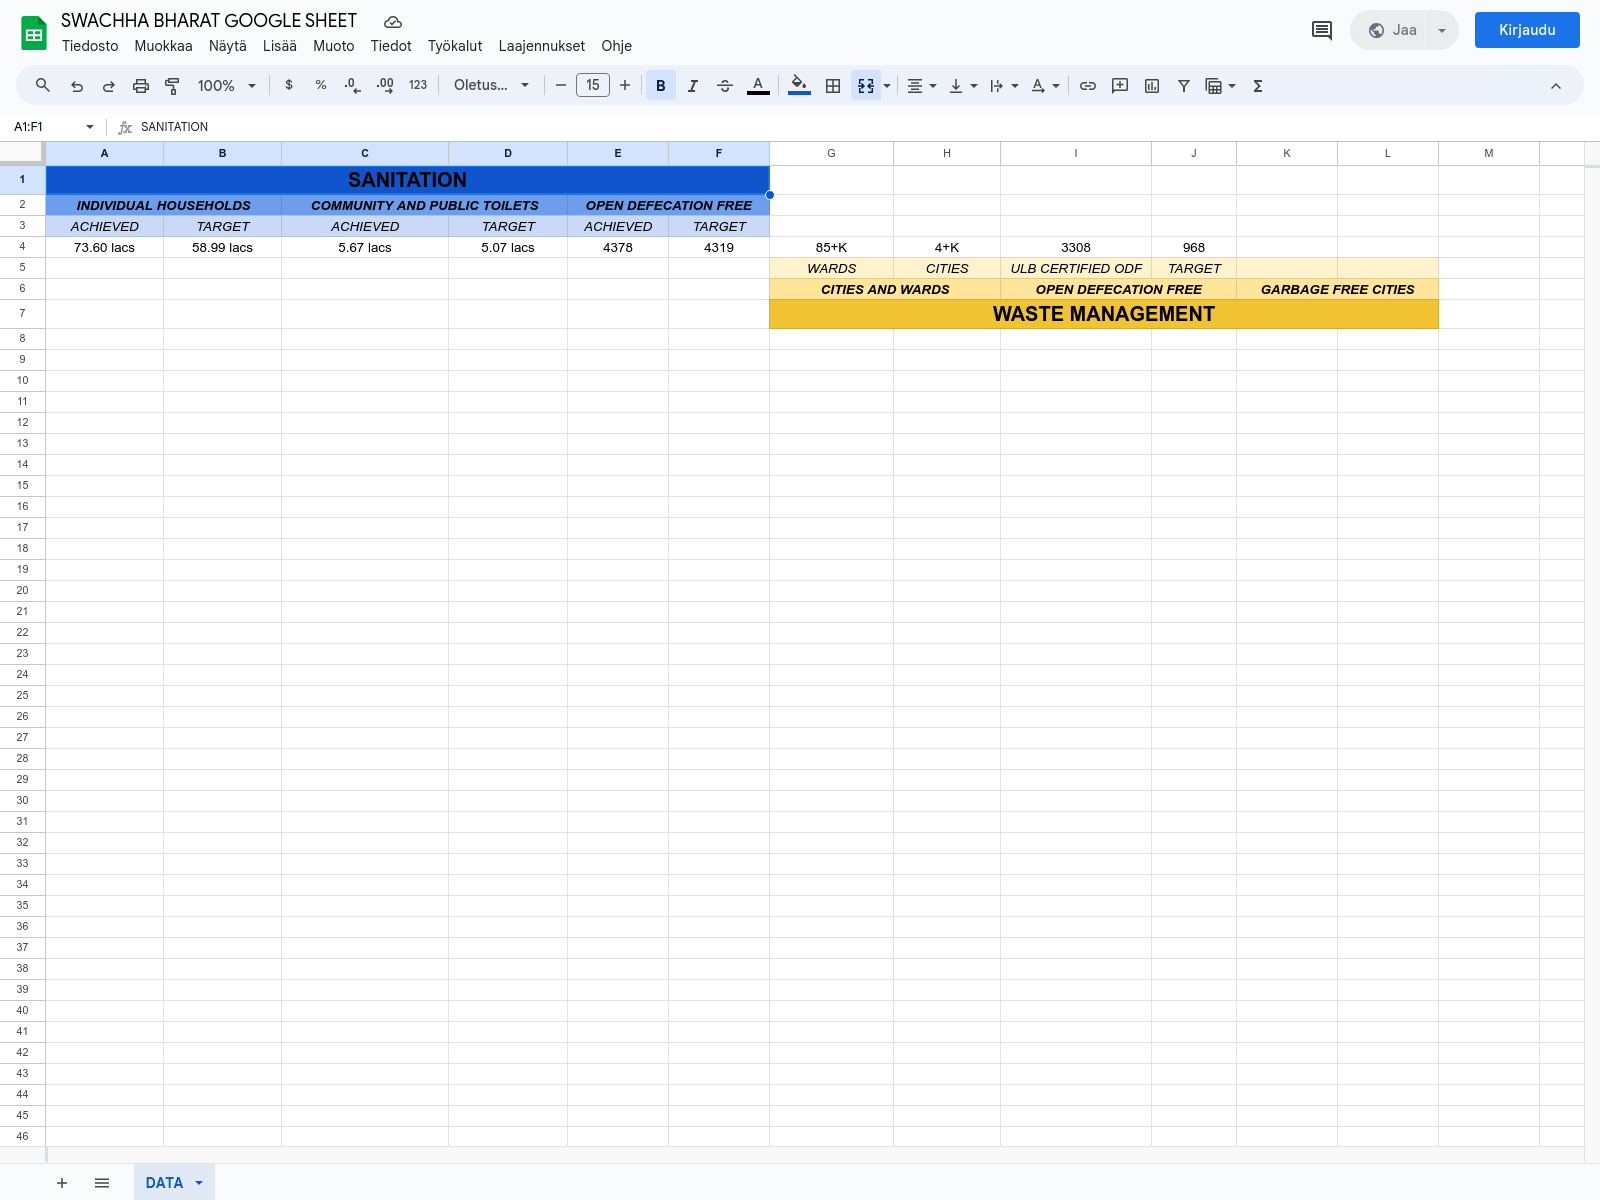Click the font size 15 field
Screen dimensions: 1600x1200
pos(593,85)
